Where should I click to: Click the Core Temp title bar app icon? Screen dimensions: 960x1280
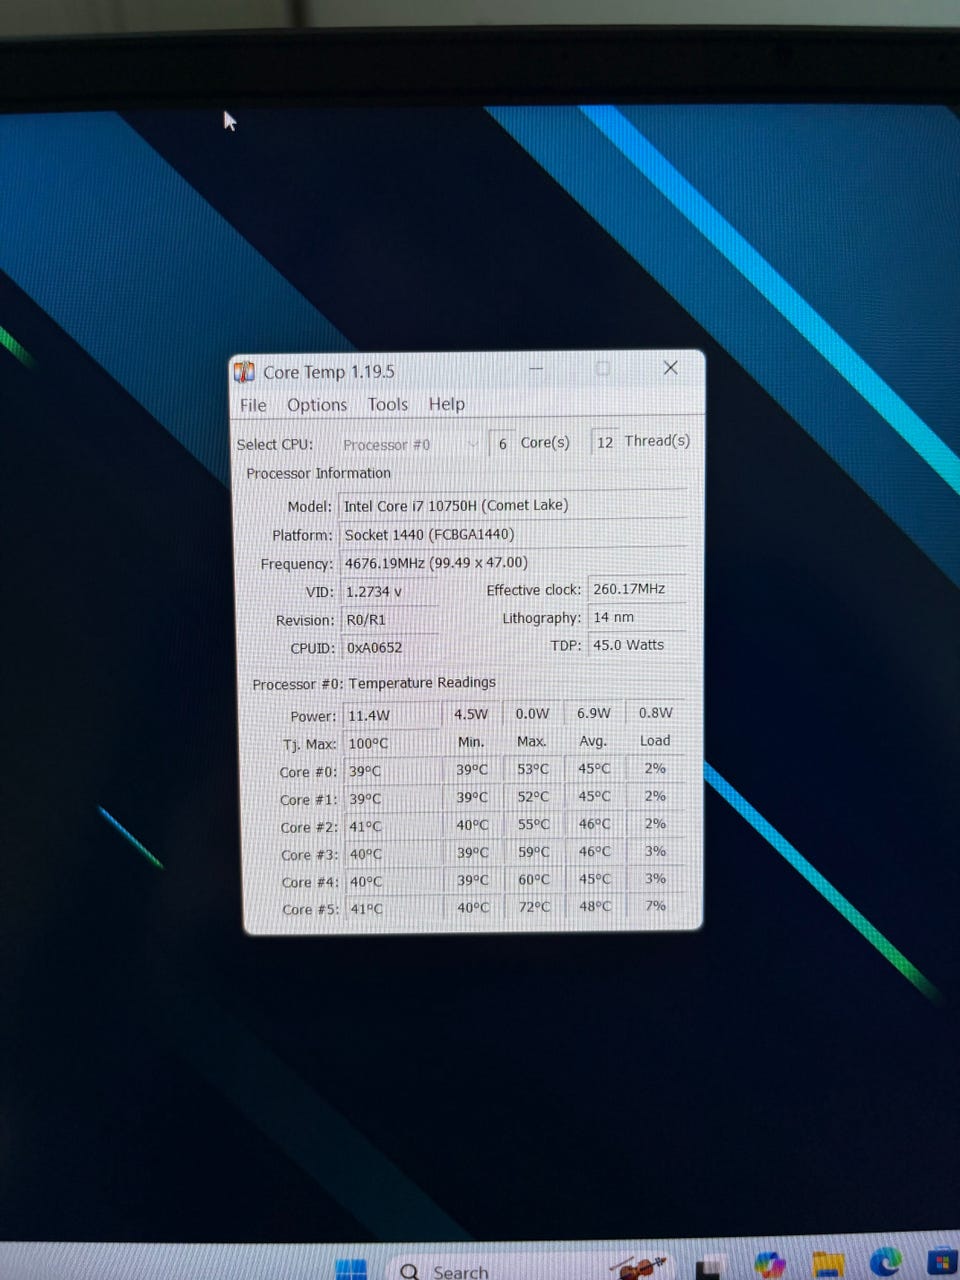point(245,372)
